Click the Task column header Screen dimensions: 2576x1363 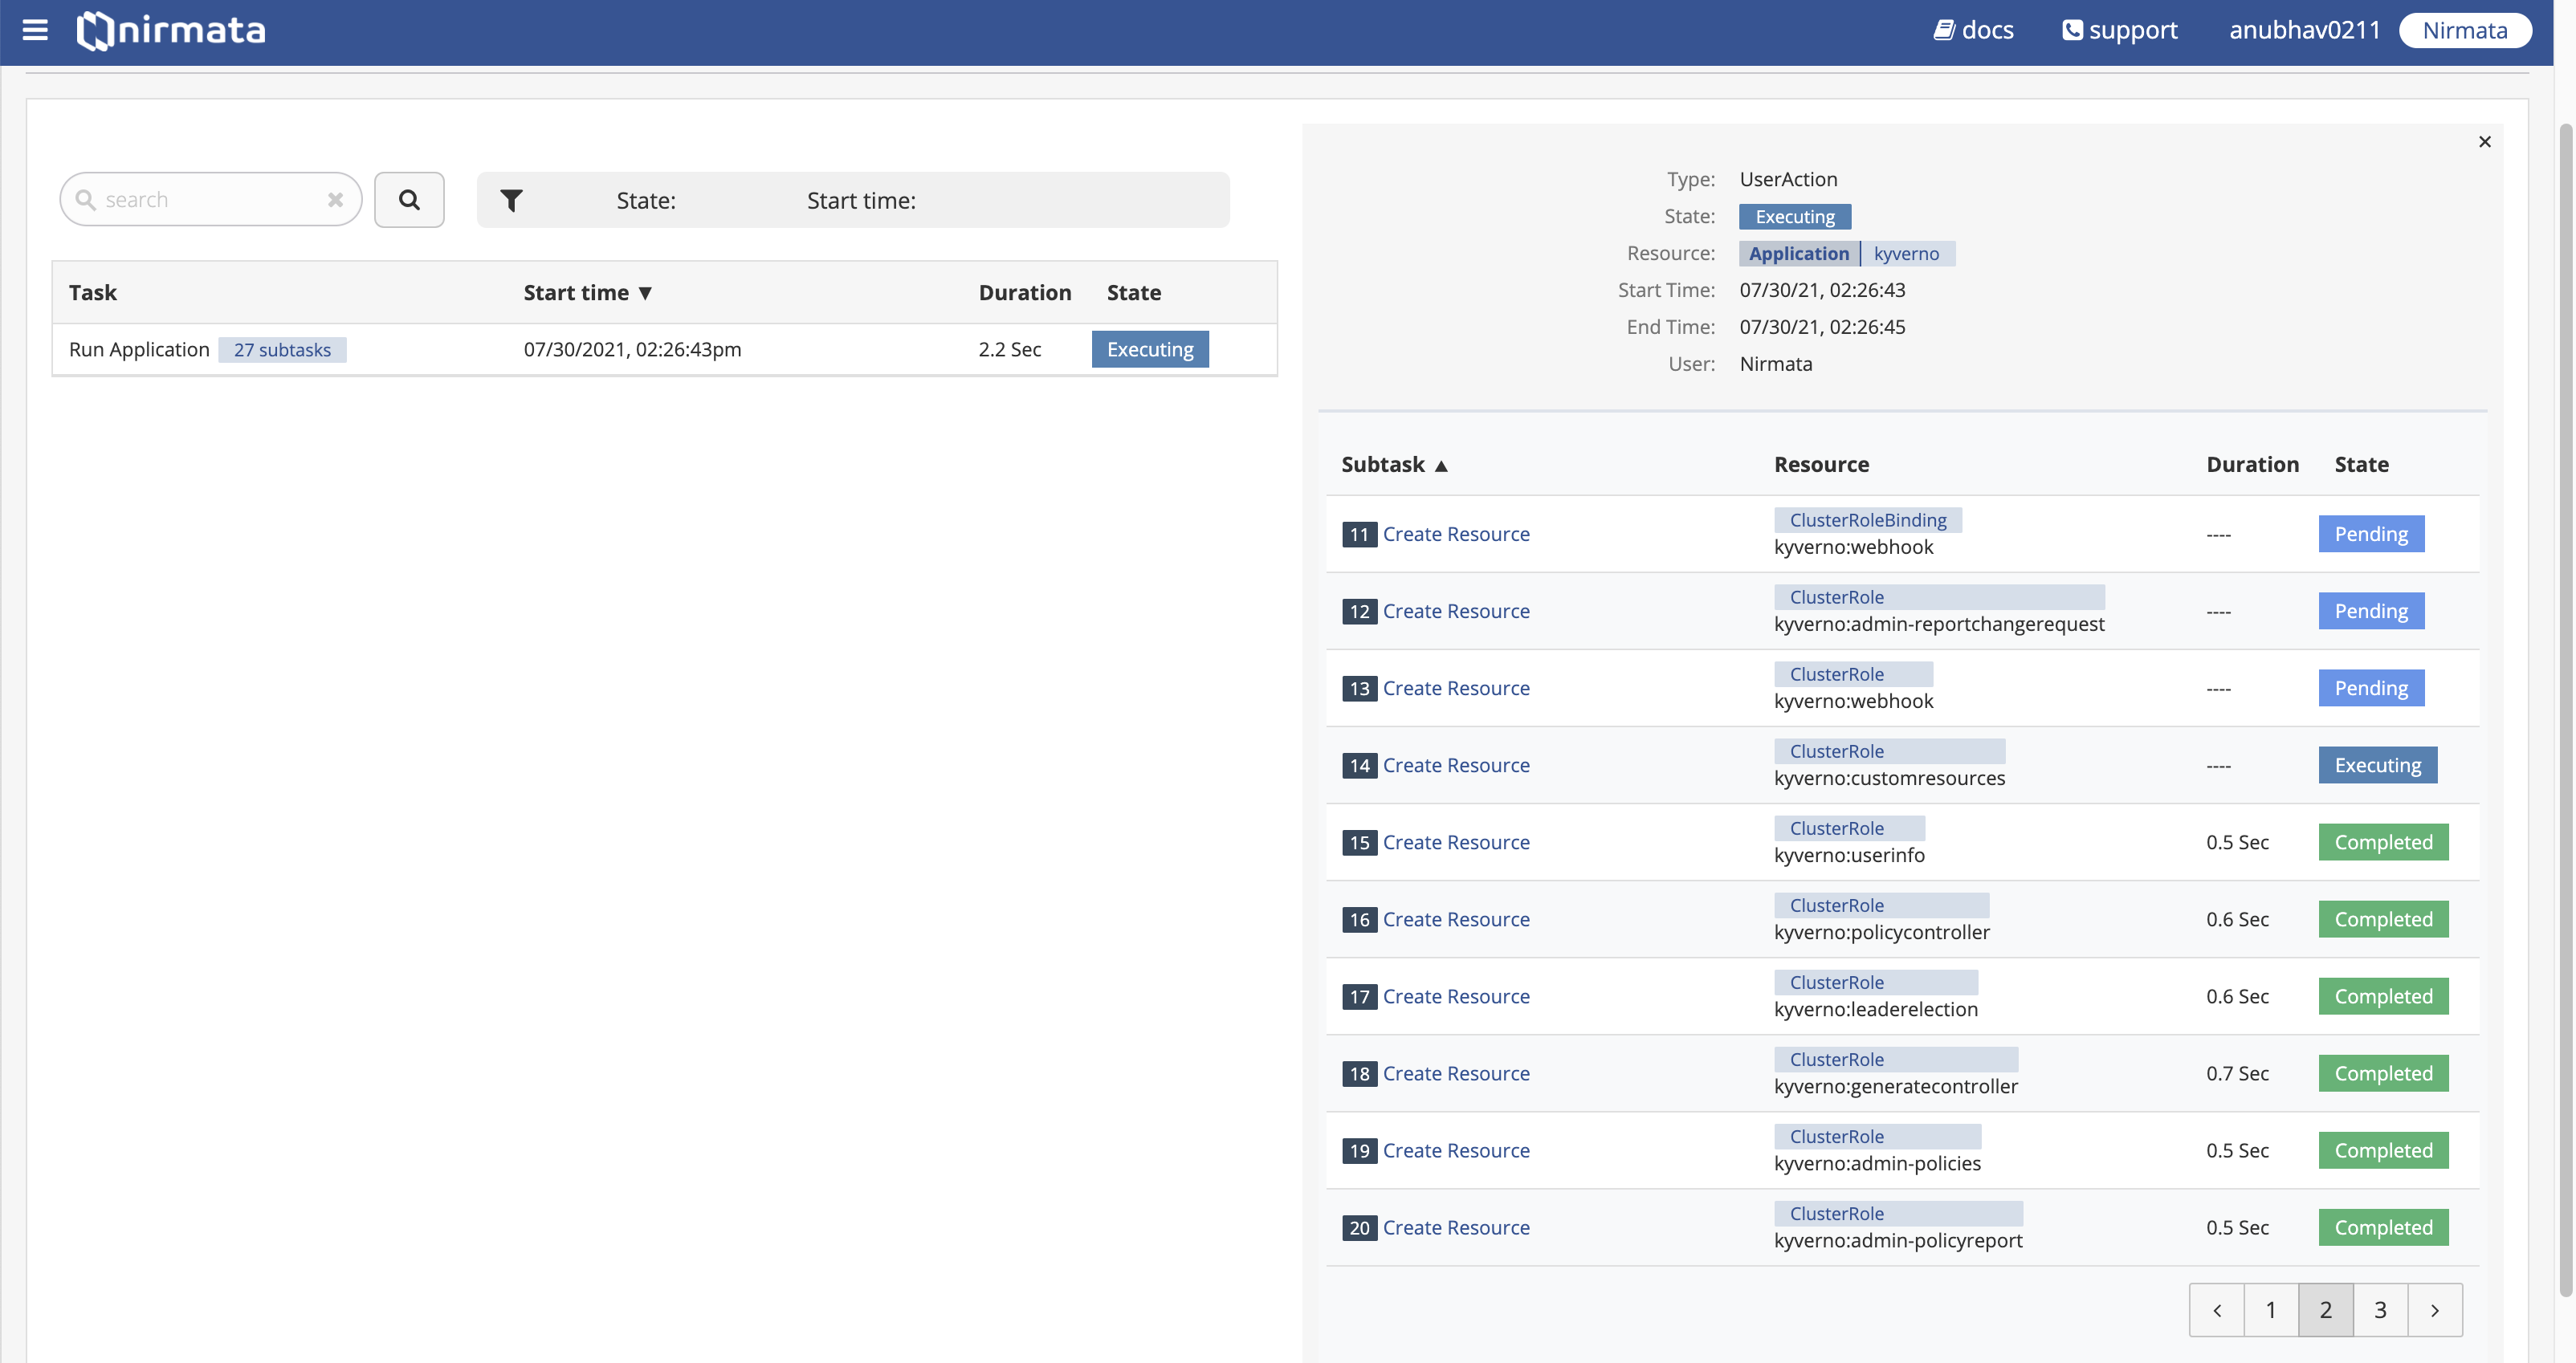click(92, 293)
